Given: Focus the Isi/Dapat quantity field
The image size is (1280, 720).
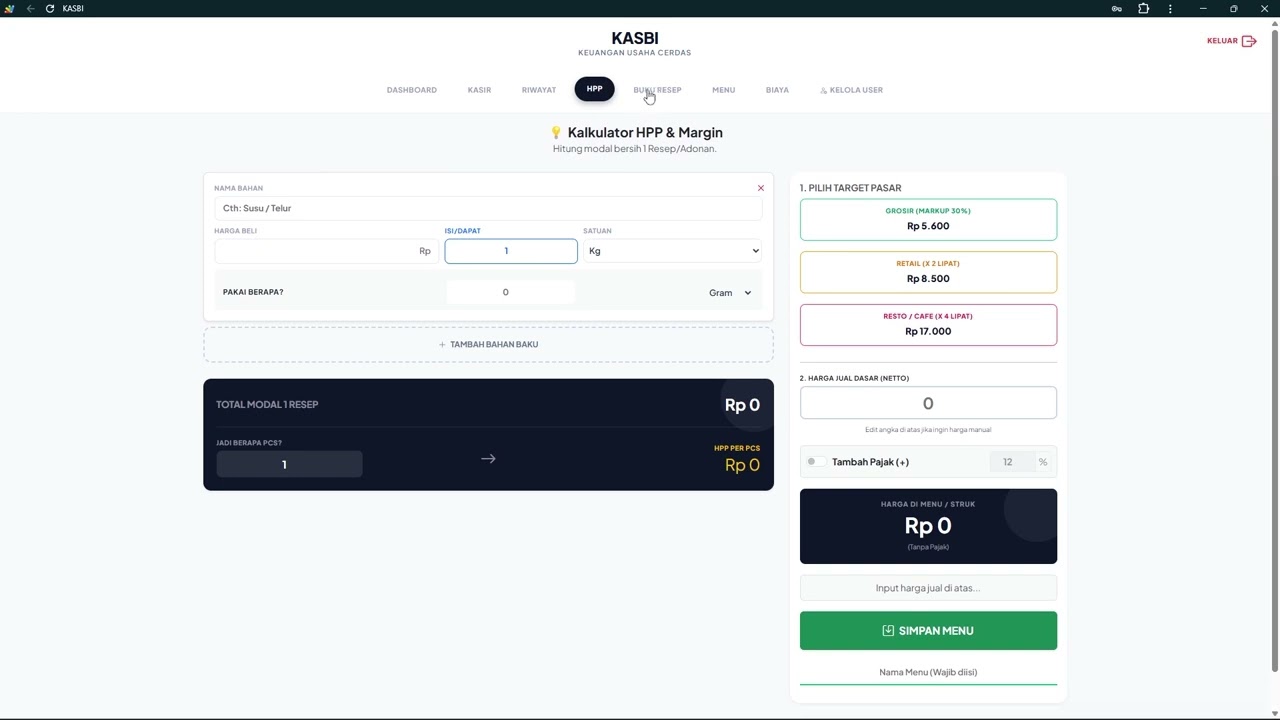Looking at the screenshot, I should tap(511, 251).
